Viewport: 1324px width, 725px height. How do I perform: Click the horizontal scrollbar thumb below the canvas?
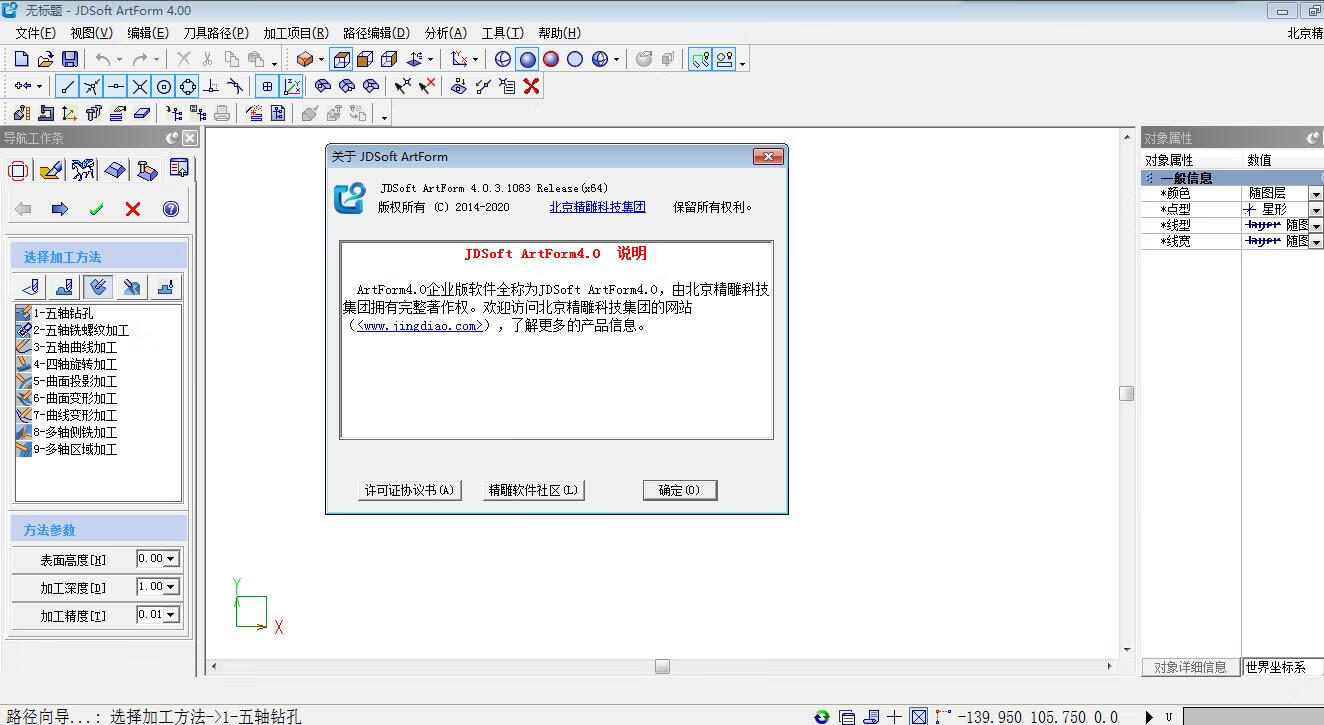tap(662, 666)
